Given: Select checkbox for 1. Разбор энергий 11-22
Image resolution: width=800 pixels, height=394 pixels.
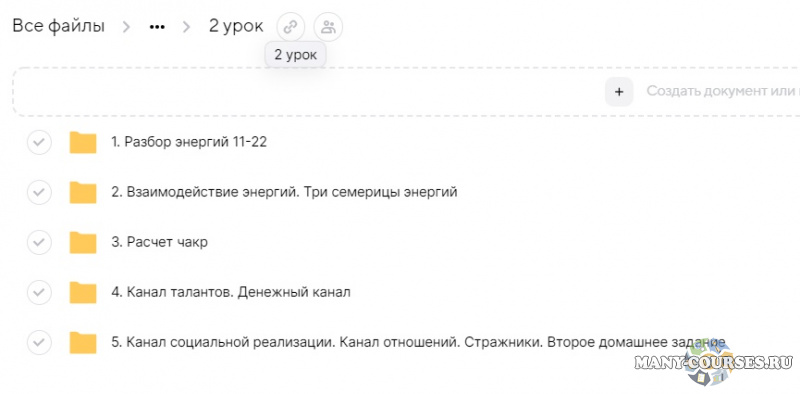Looking at the screenshot, I should pyautogui.click(x=39, y=143).
